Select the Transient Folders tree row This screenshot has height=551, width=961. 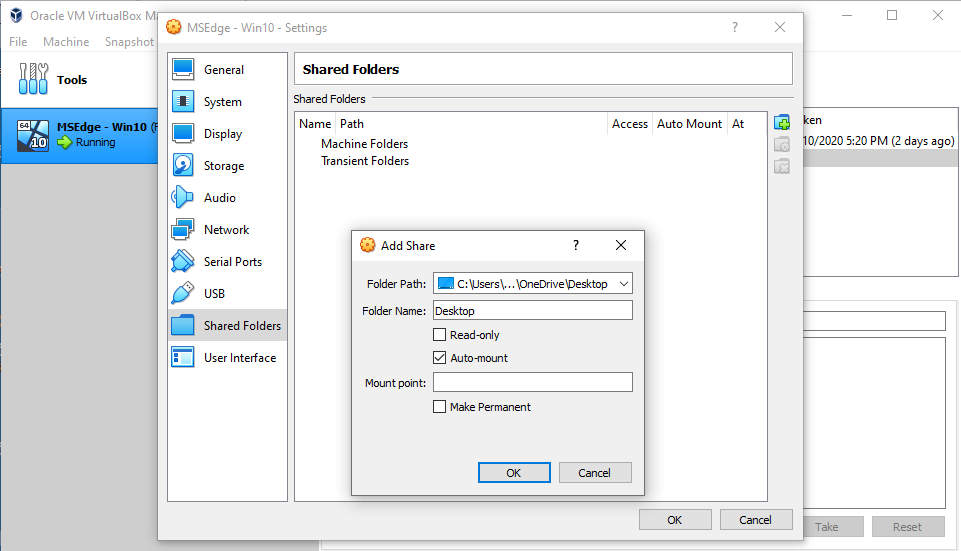[365, 161]
